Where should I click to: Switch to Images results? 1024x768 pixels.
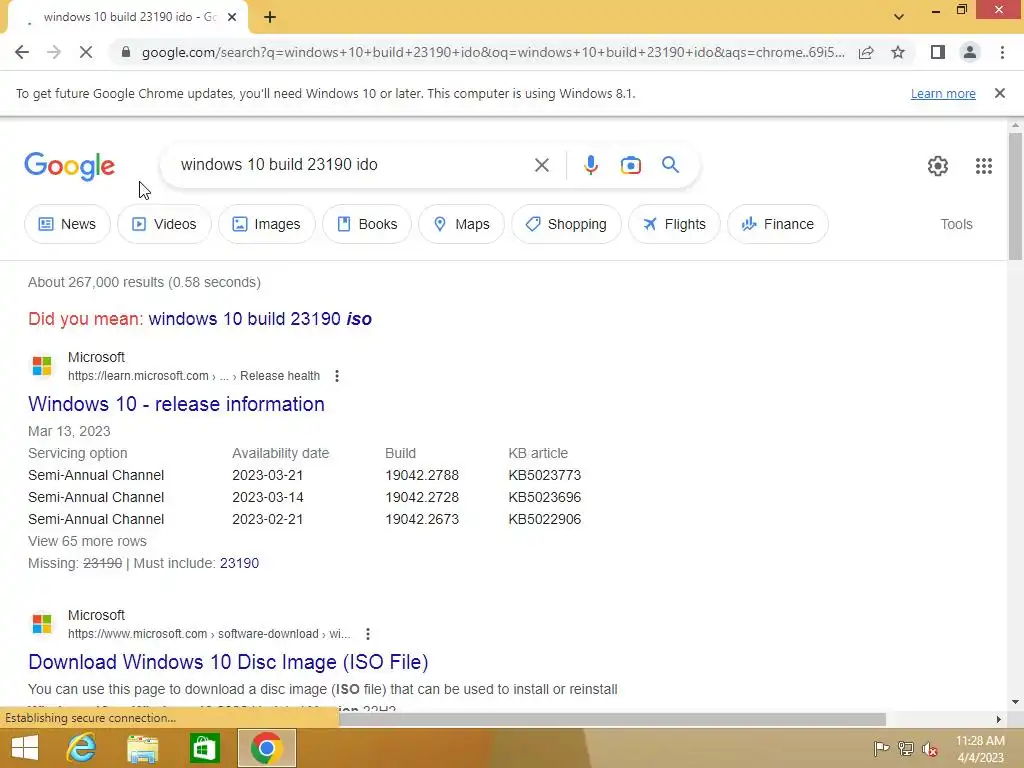[x=266, y=224]
